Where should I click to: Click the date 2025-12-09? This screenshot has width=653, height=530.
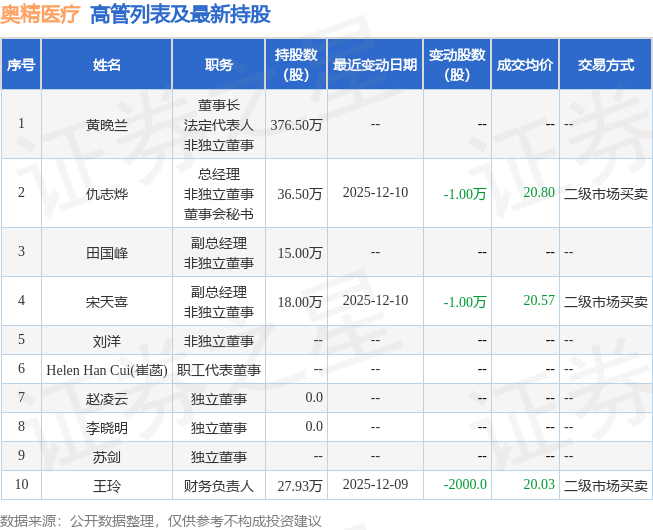[375, 484]
